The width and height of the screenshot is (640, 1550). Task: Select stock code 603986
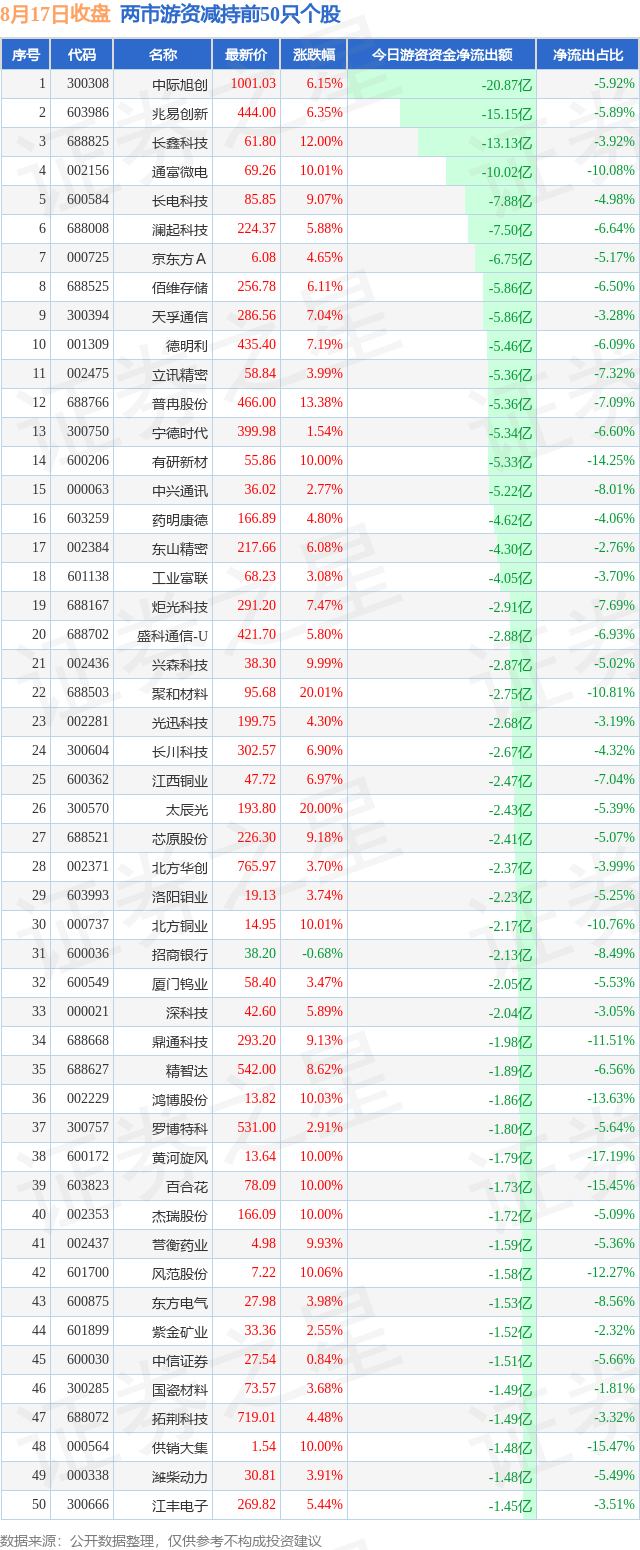88,113
